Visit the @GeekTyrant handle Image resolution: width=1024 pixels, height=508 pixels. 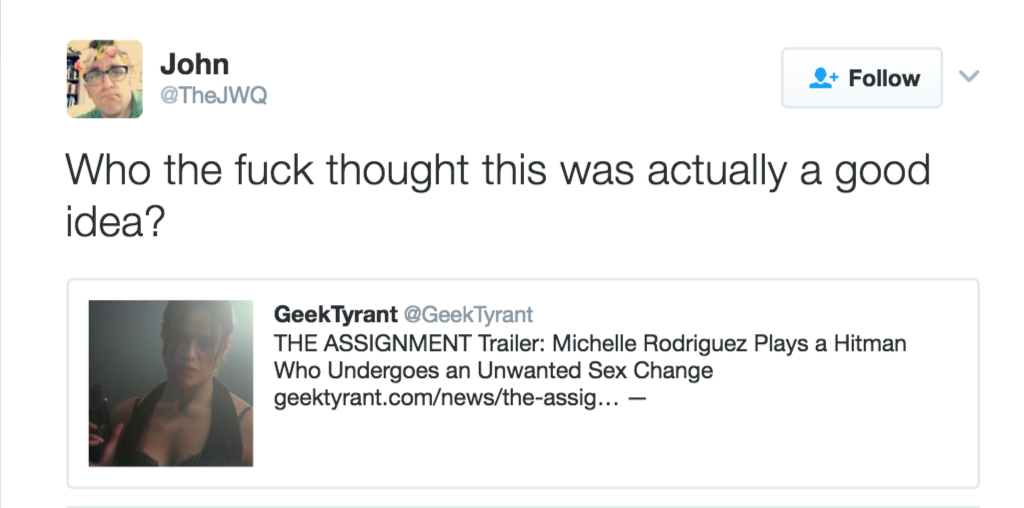(468, 315)
